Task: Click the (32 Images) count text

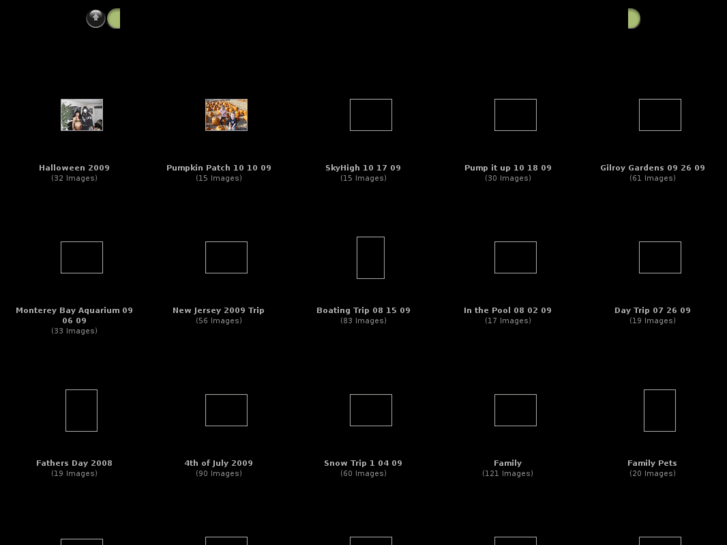Action: coord(74,178)
